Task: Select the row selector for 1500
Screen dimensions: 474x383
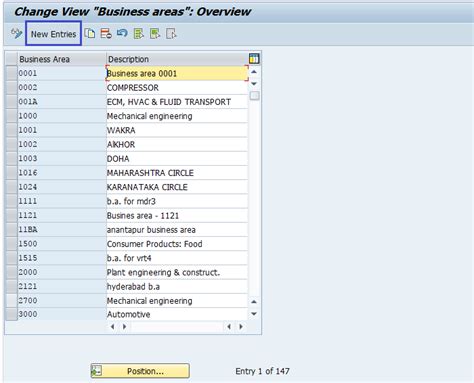Action: point(11,244)
